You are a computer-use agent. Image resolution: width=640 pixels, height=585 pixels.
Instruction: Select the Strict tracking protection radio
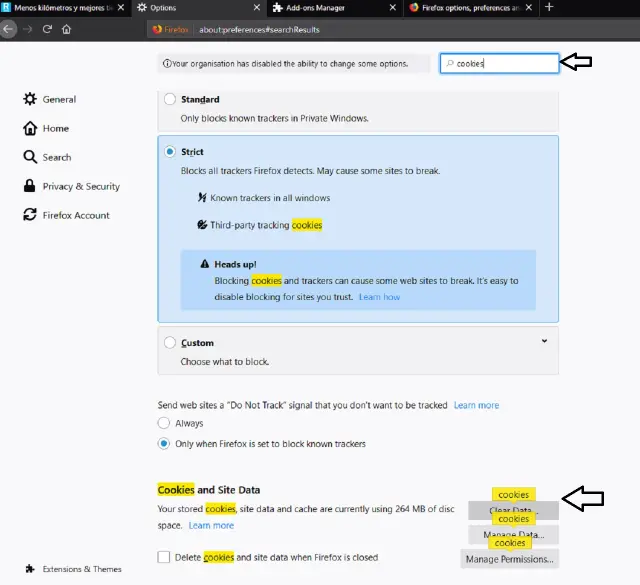coord(170,151)
